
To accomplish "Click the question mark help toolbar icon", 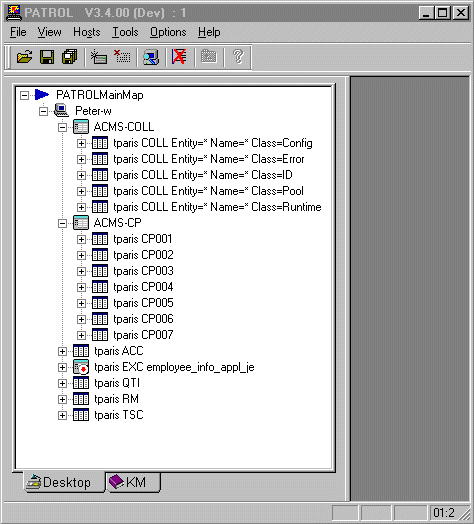I will (x=238, y=57).
